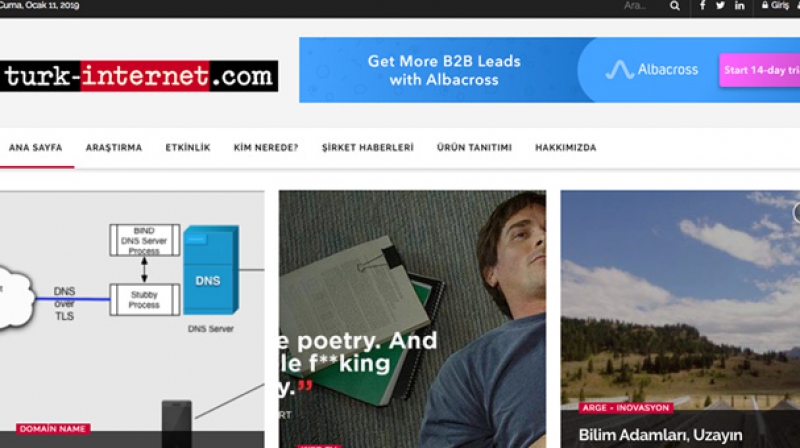Image resolution: width=800 pixels, height=448 pixels.
Task: Click the Domain Name category tag
Action: [53, 429]
